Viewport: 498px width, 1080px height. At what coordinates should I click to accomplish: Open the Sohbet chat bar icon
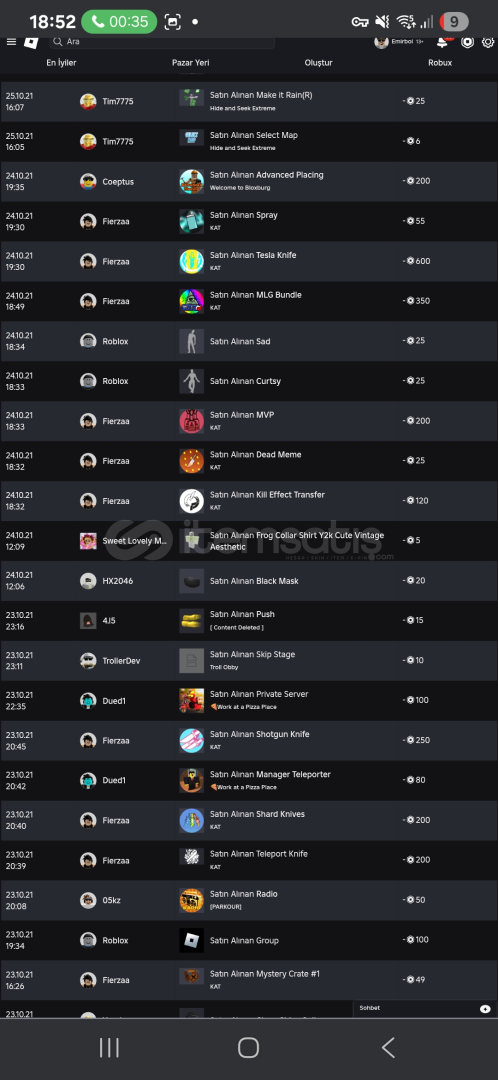(x=485, y=1008)
